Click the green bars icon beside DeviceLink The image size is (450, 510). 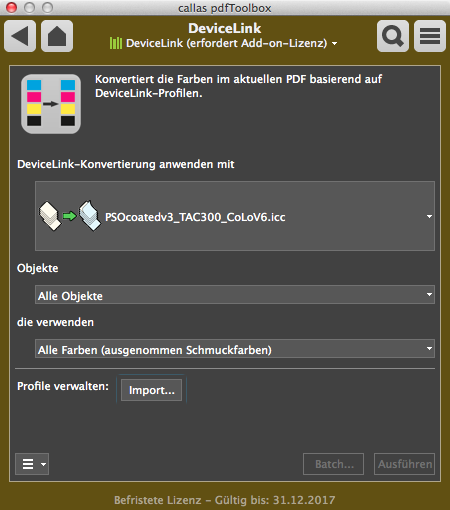click(116, 43)
